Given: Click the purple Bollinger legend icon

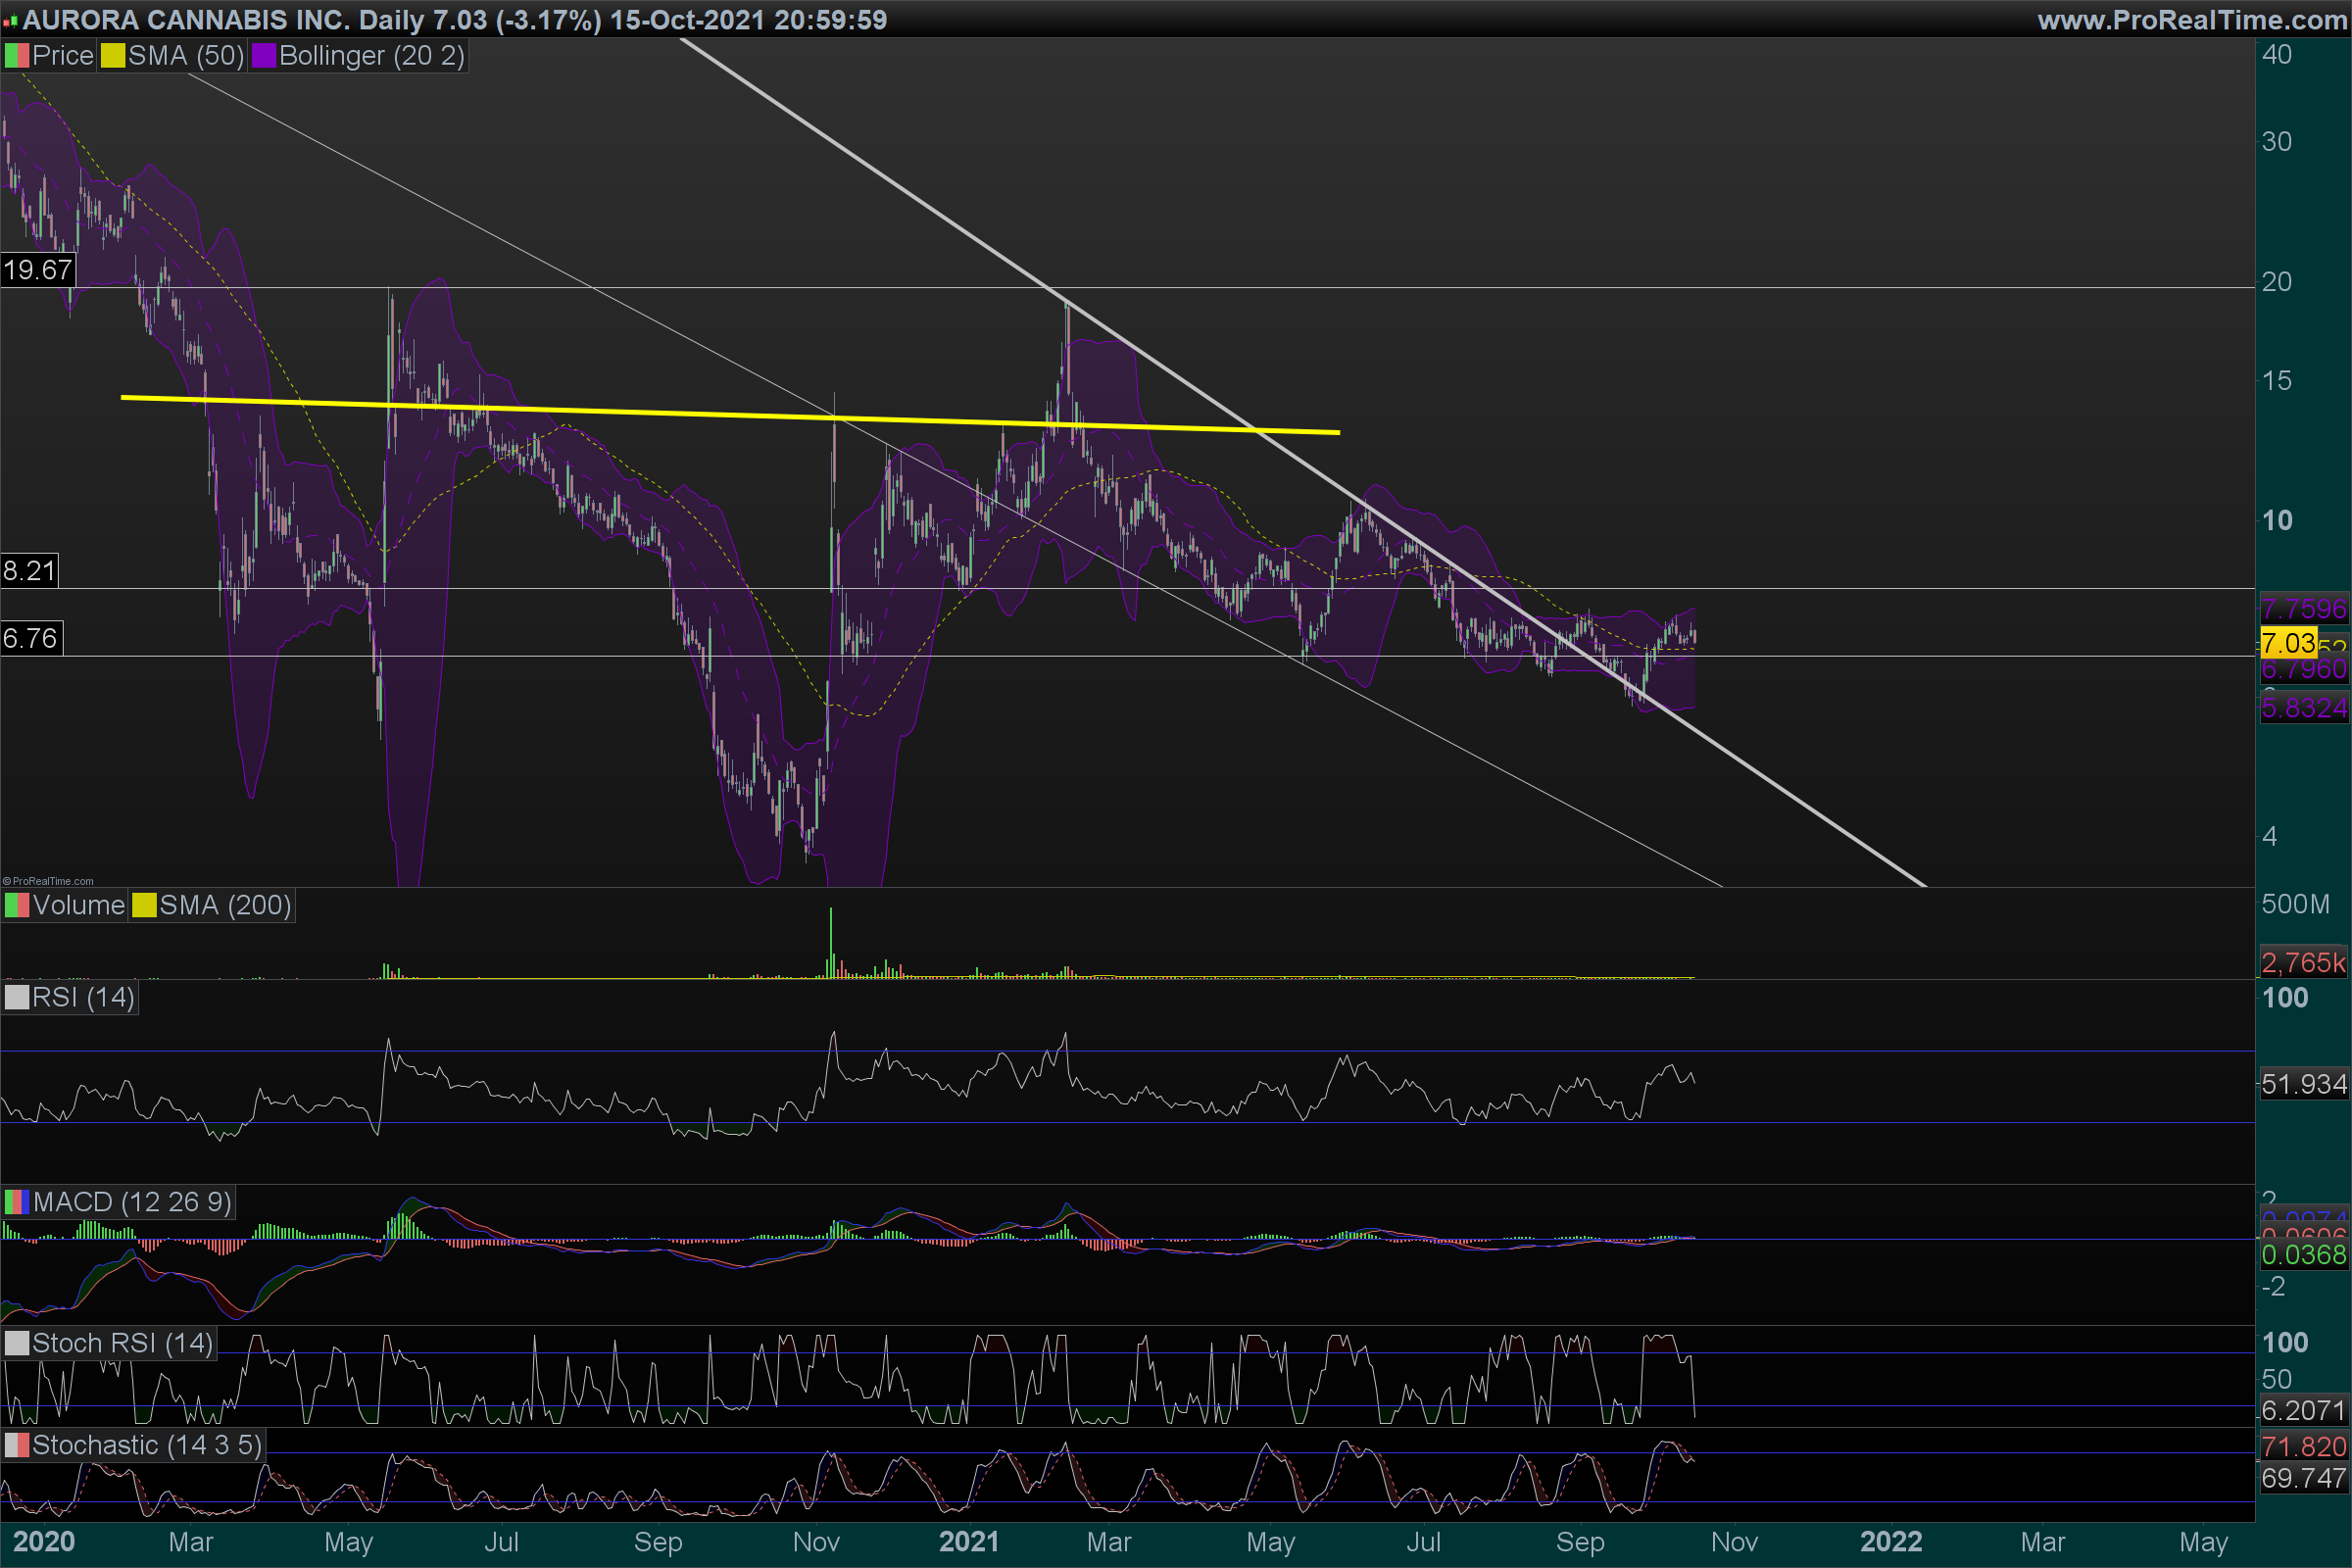Looking at the screenshot, I should click(x=263, y=56).
